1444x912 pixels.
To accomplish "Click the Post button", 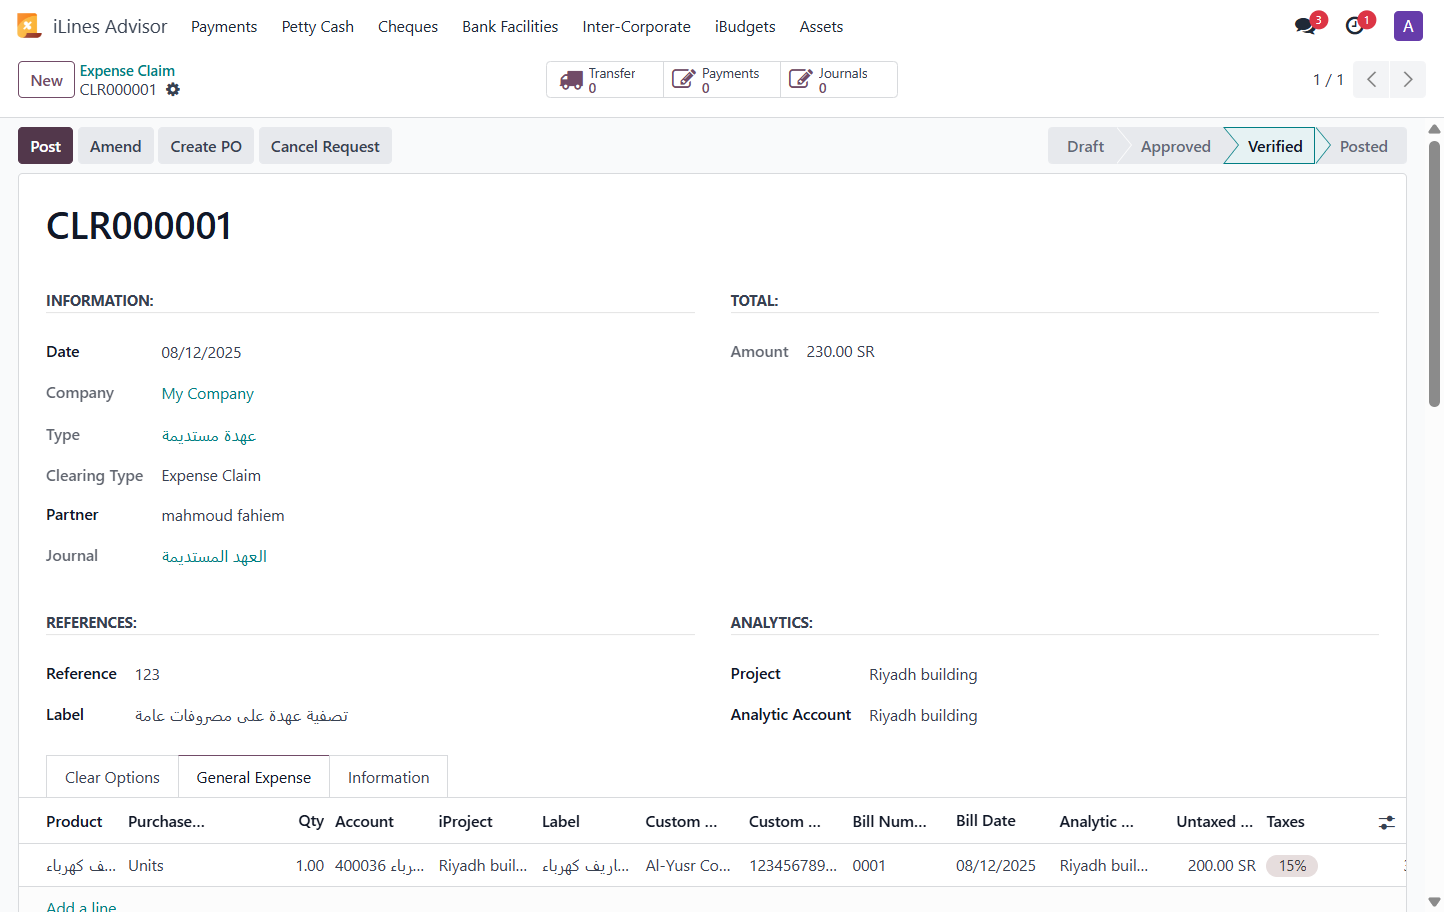I will (x=45, y=146).
